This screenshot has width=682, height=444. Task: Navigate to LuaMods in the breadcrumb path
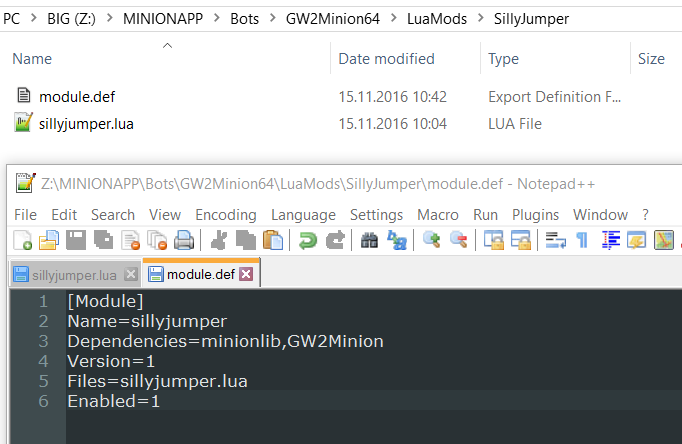pos(437,17)
